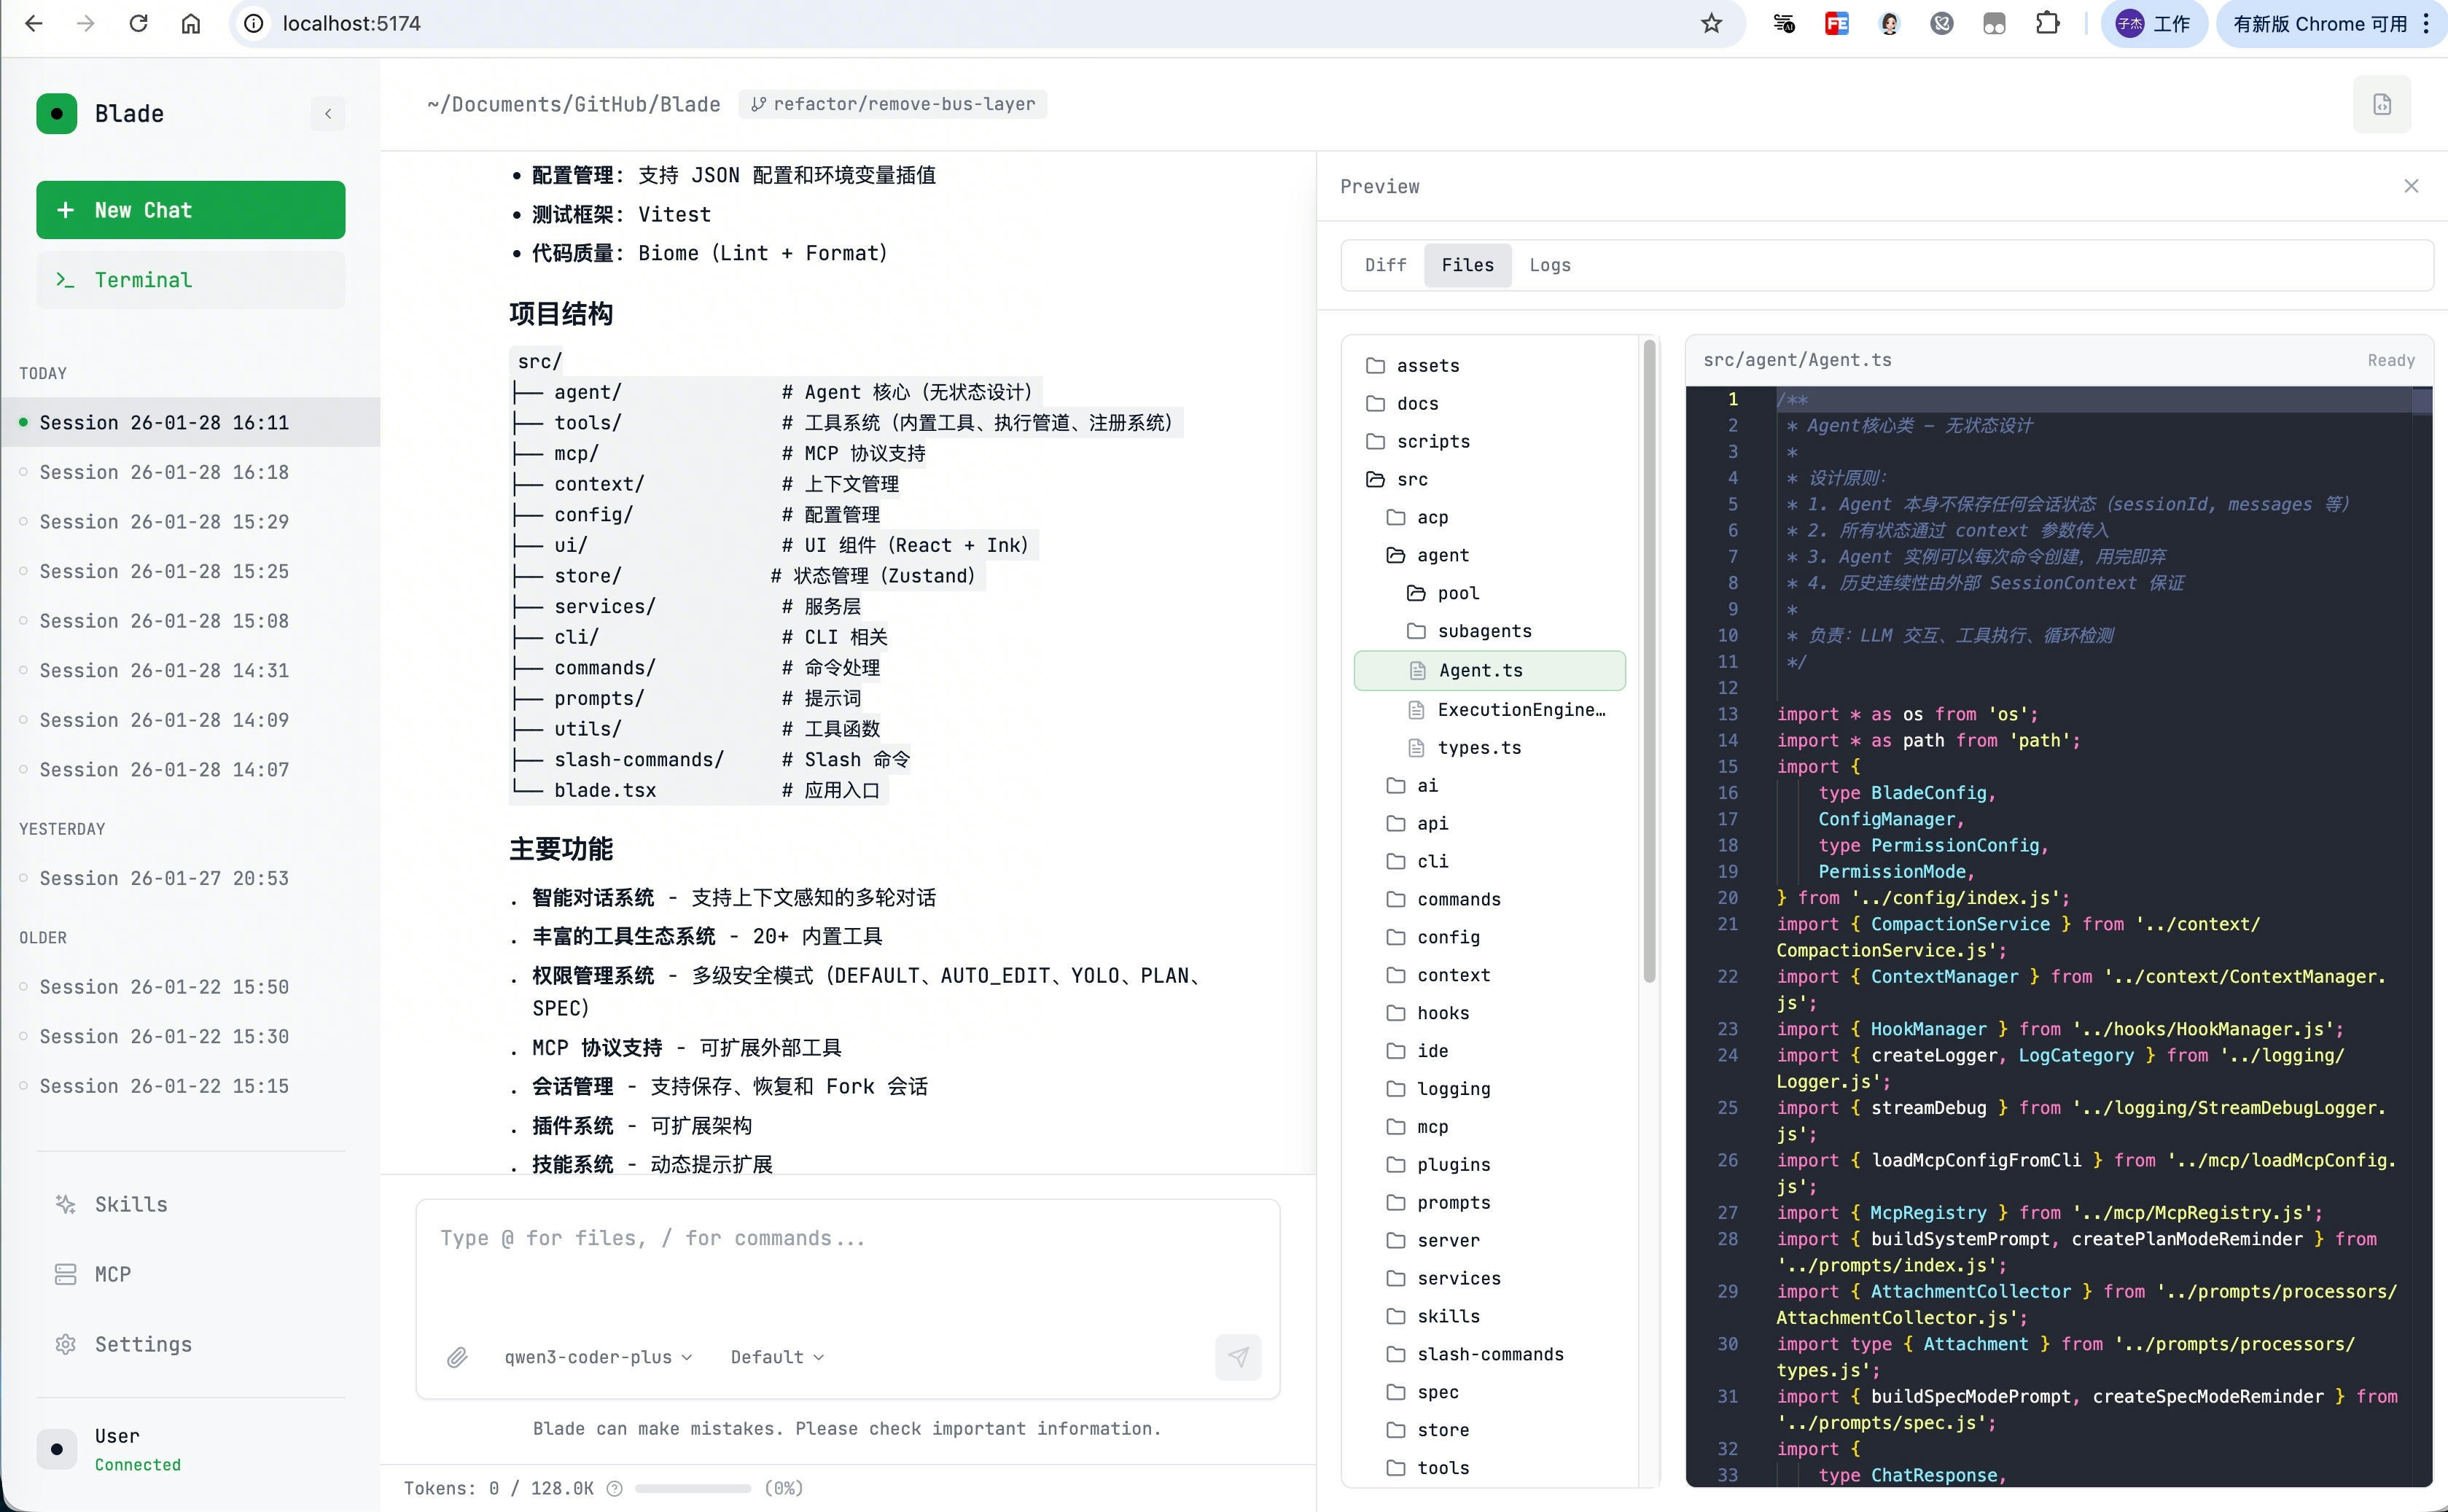Open Session 26-01-27 20:53
The image size is (2448, 1512).
pos(164,877)
